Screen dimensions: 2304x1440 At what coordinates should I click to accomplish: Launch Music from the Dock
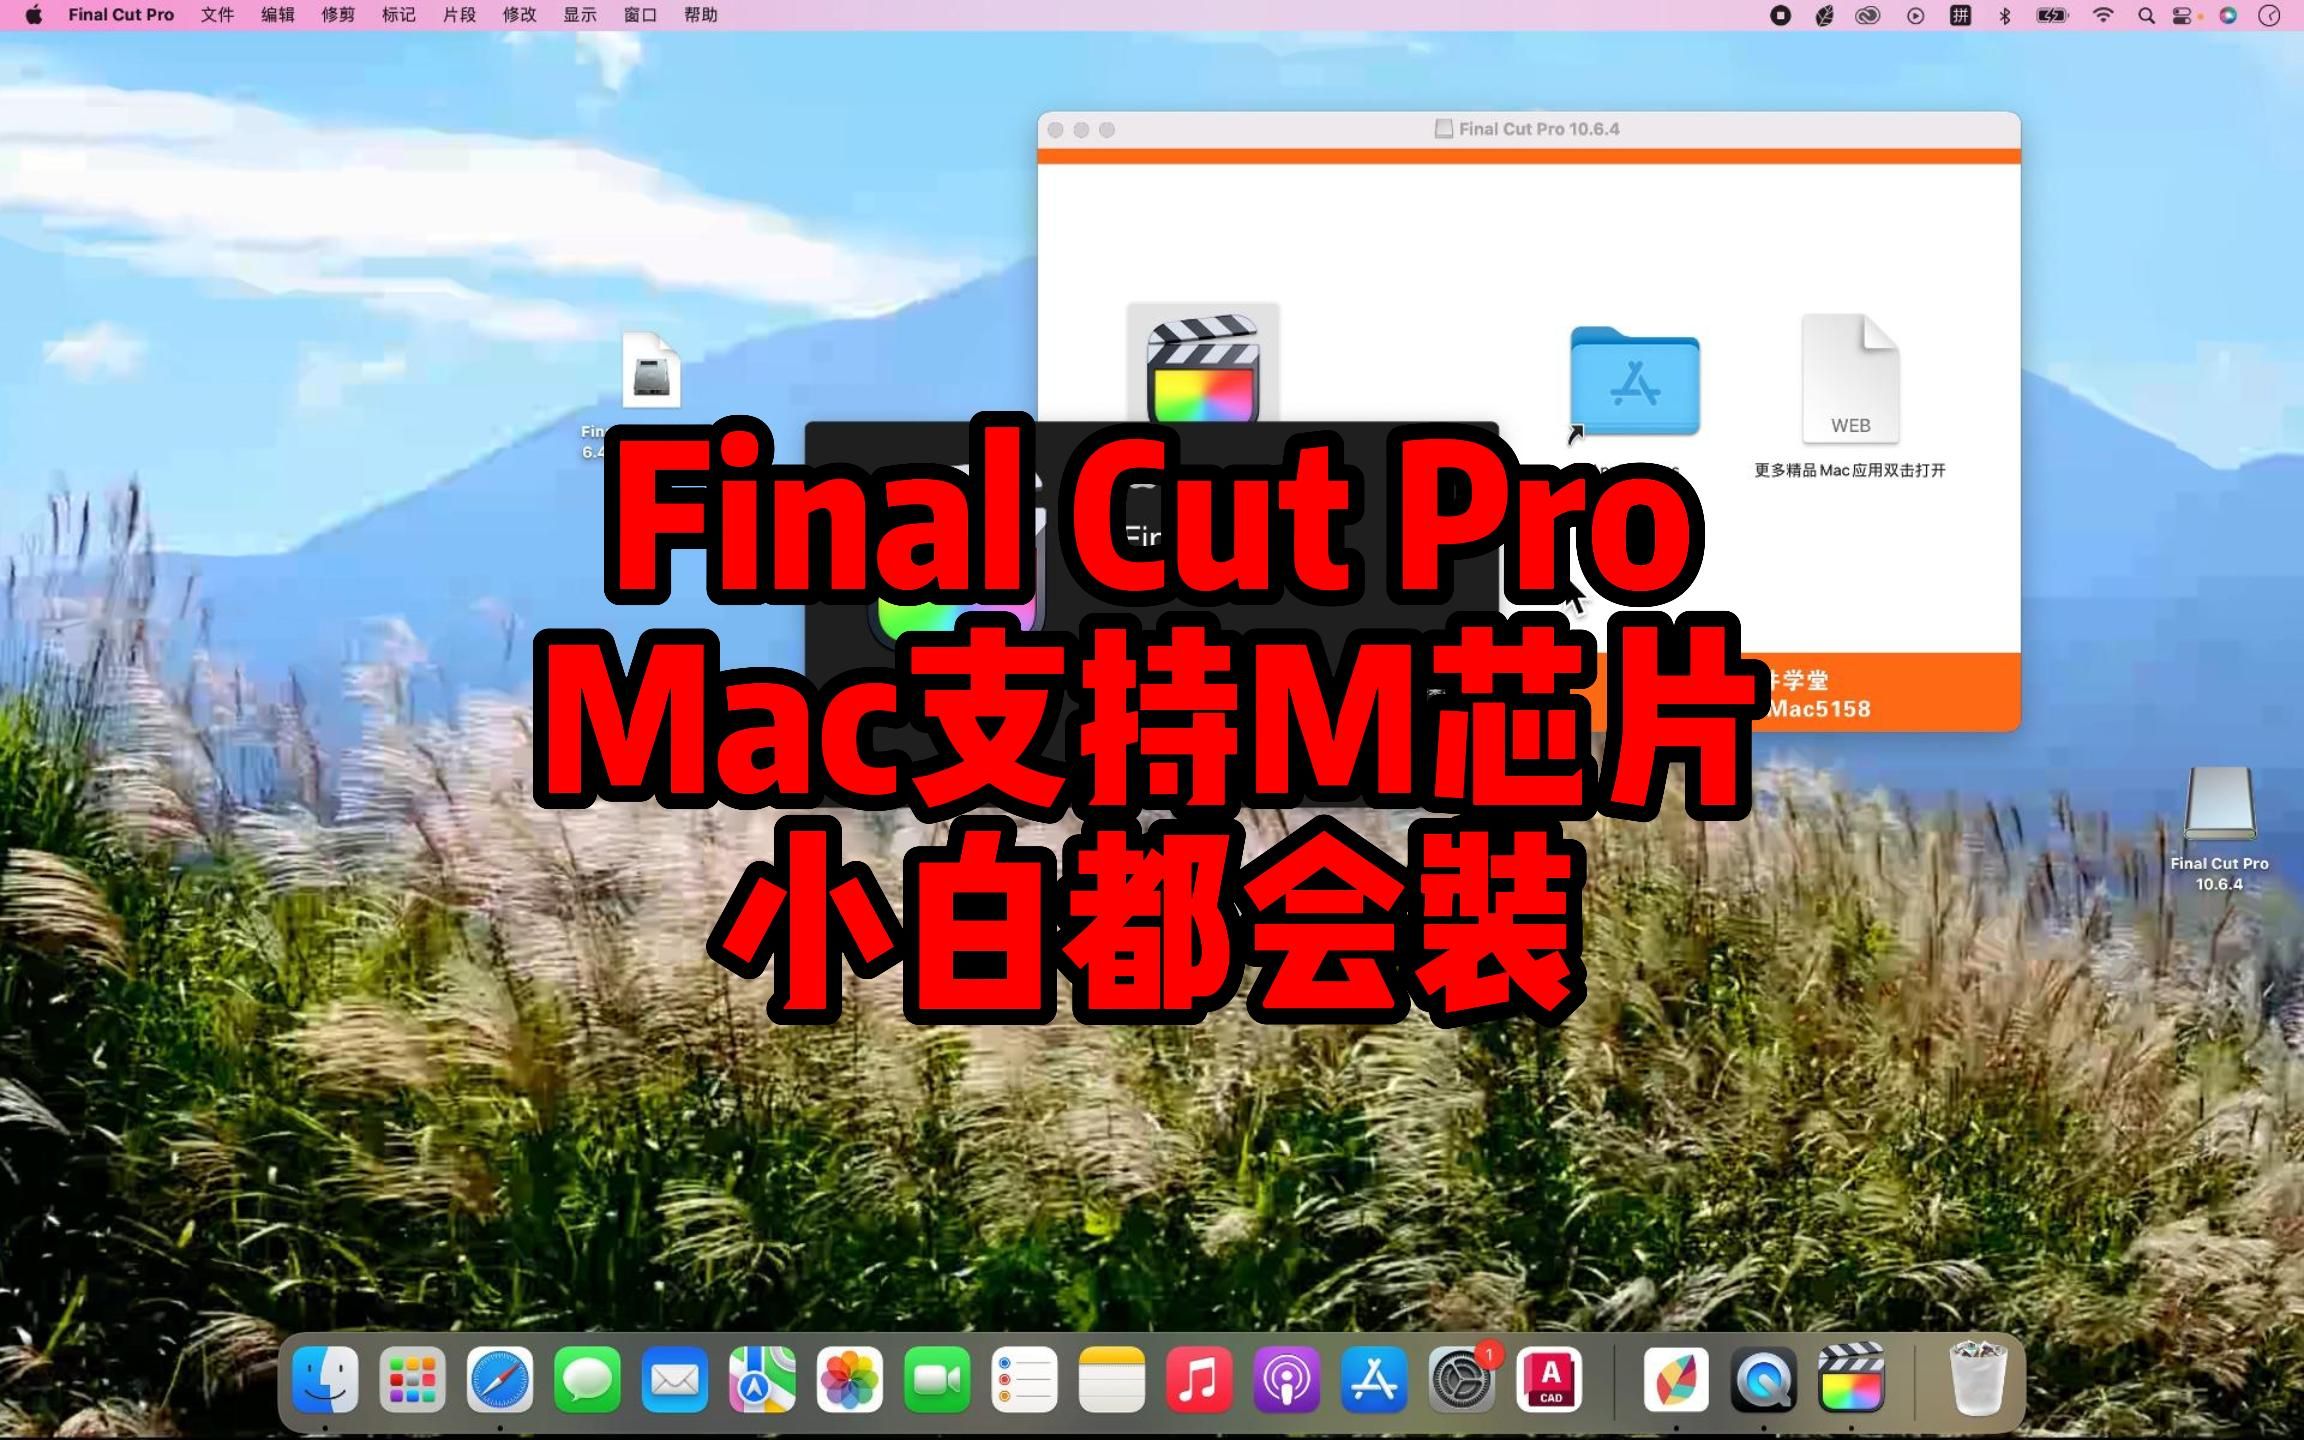[x=1199, y=1380]
